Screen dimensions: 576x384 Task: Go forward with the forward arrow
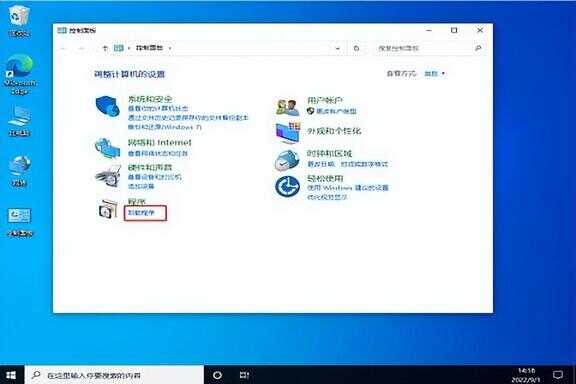click(x=81, y=48)
